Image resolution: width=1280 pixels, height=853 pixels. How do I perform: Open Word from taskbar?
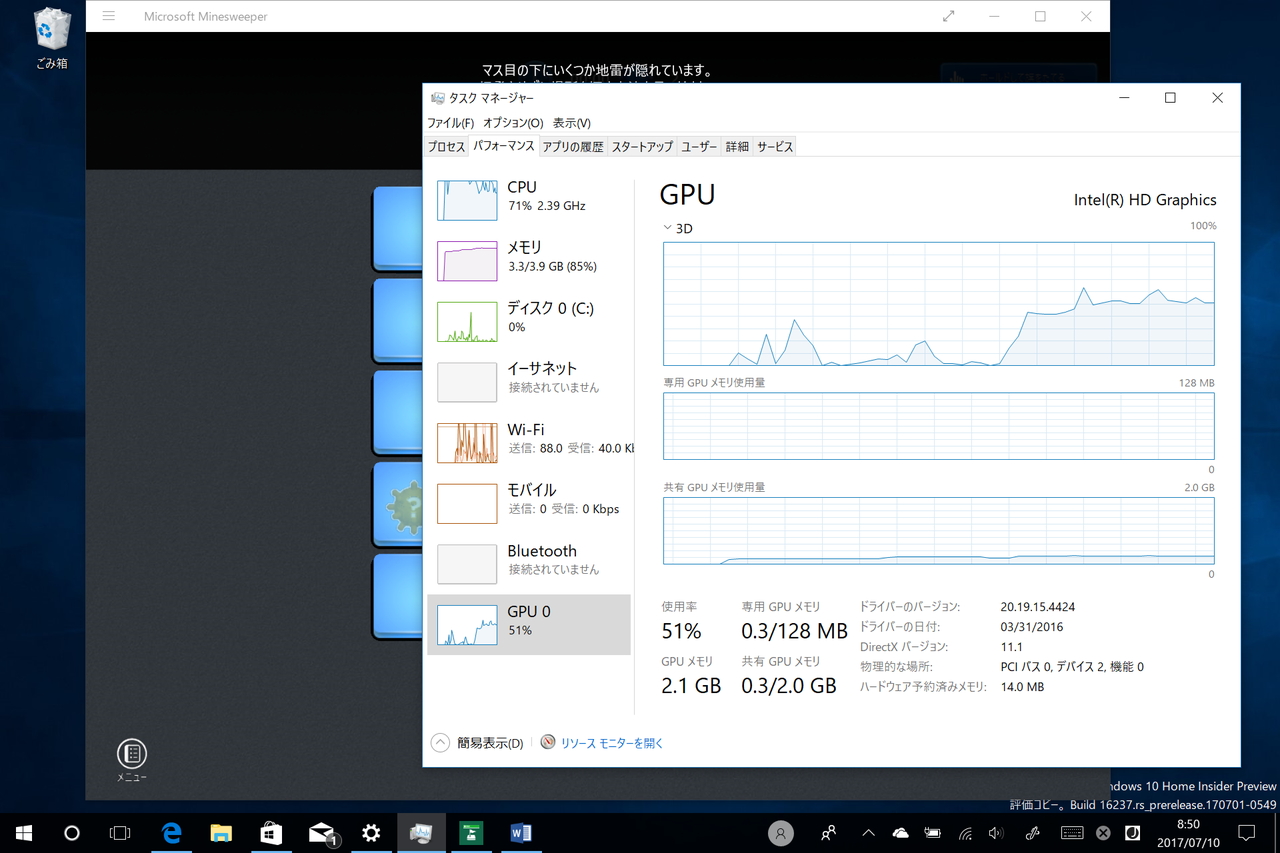point(521,833)
